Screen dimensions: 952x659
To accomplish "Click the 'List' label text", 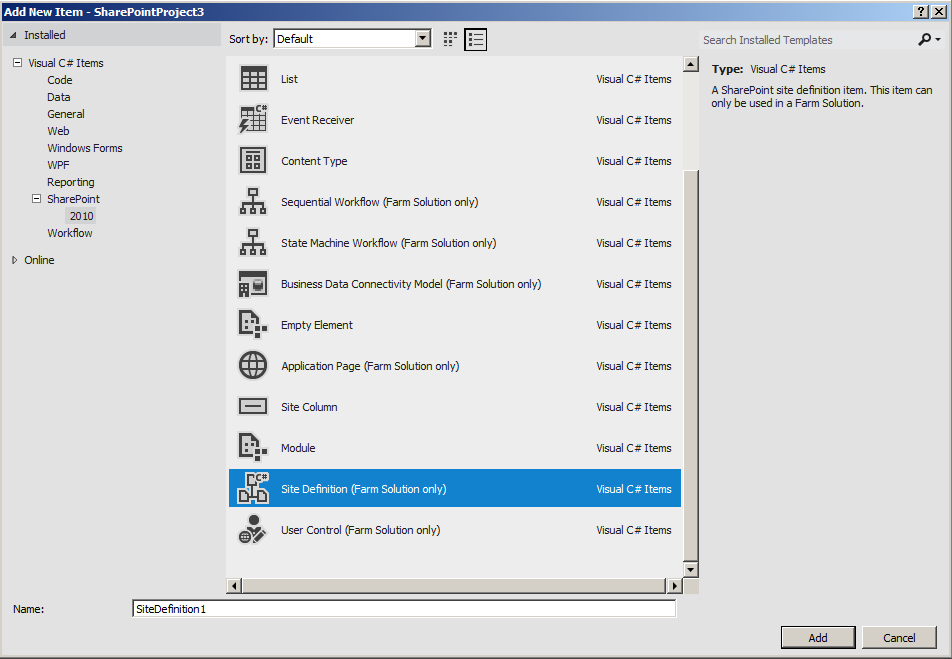I will pos(289,79).
